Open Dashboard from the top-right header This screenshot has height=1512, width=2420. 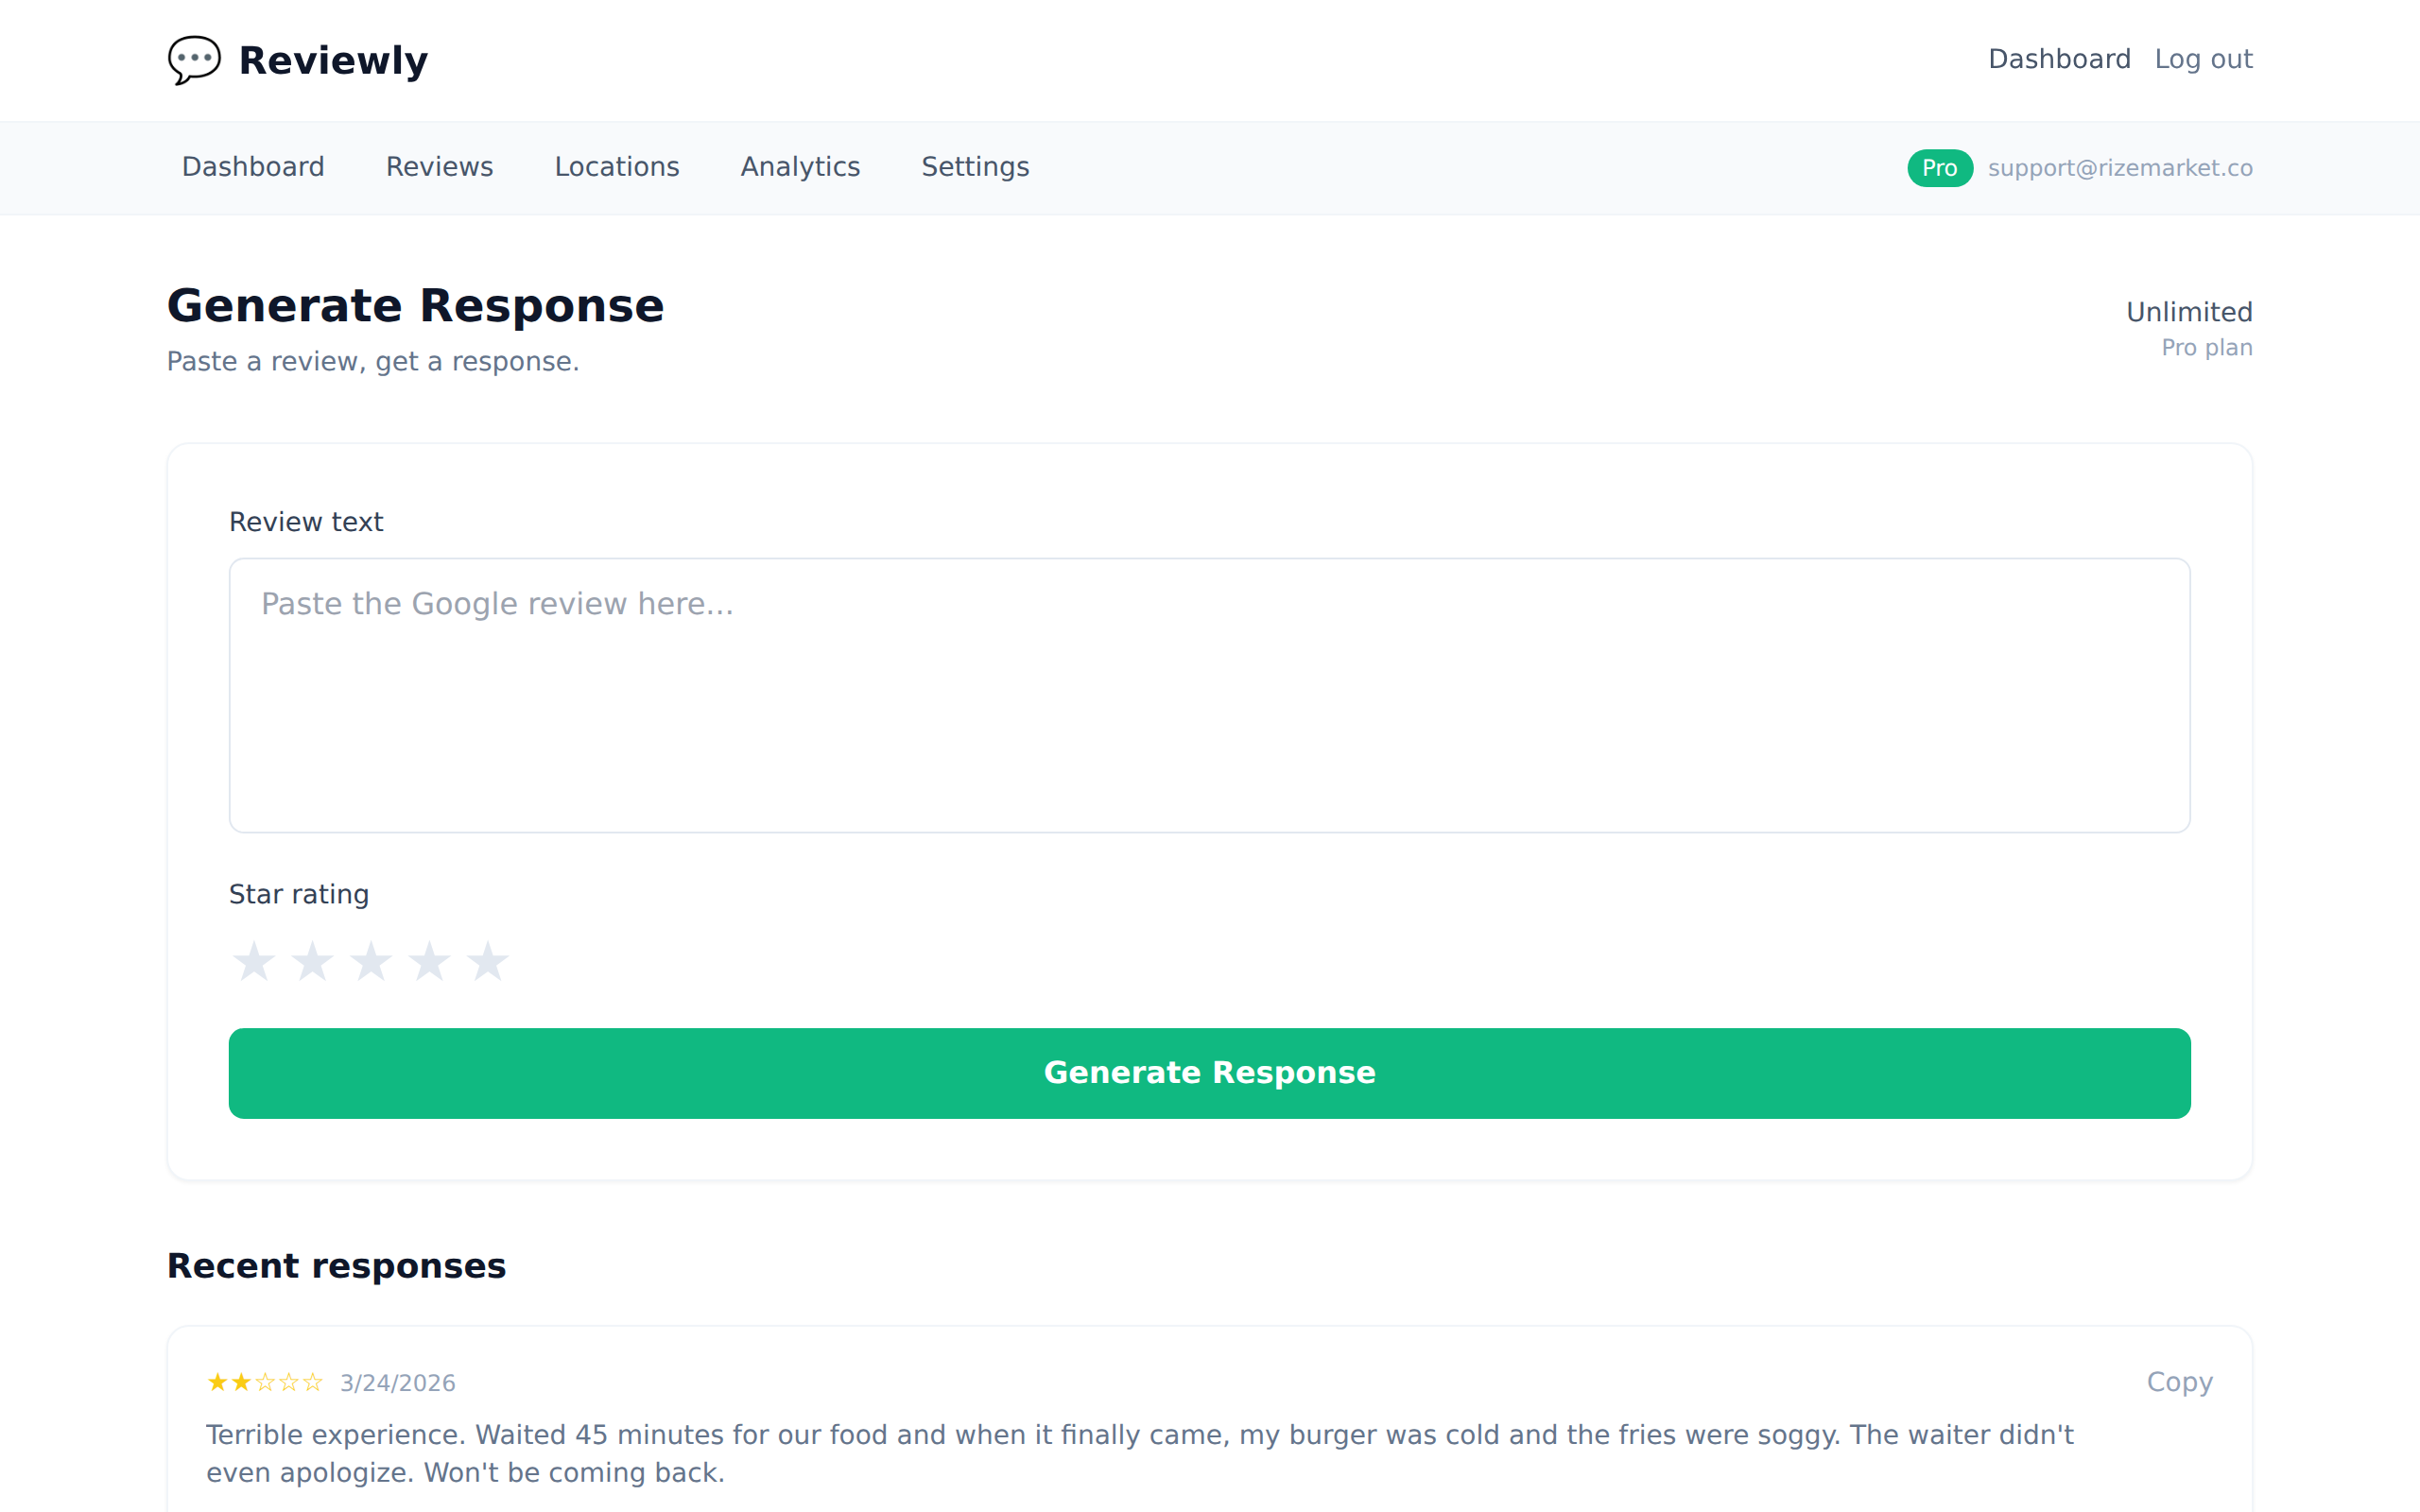click(x=2060, y=59)
